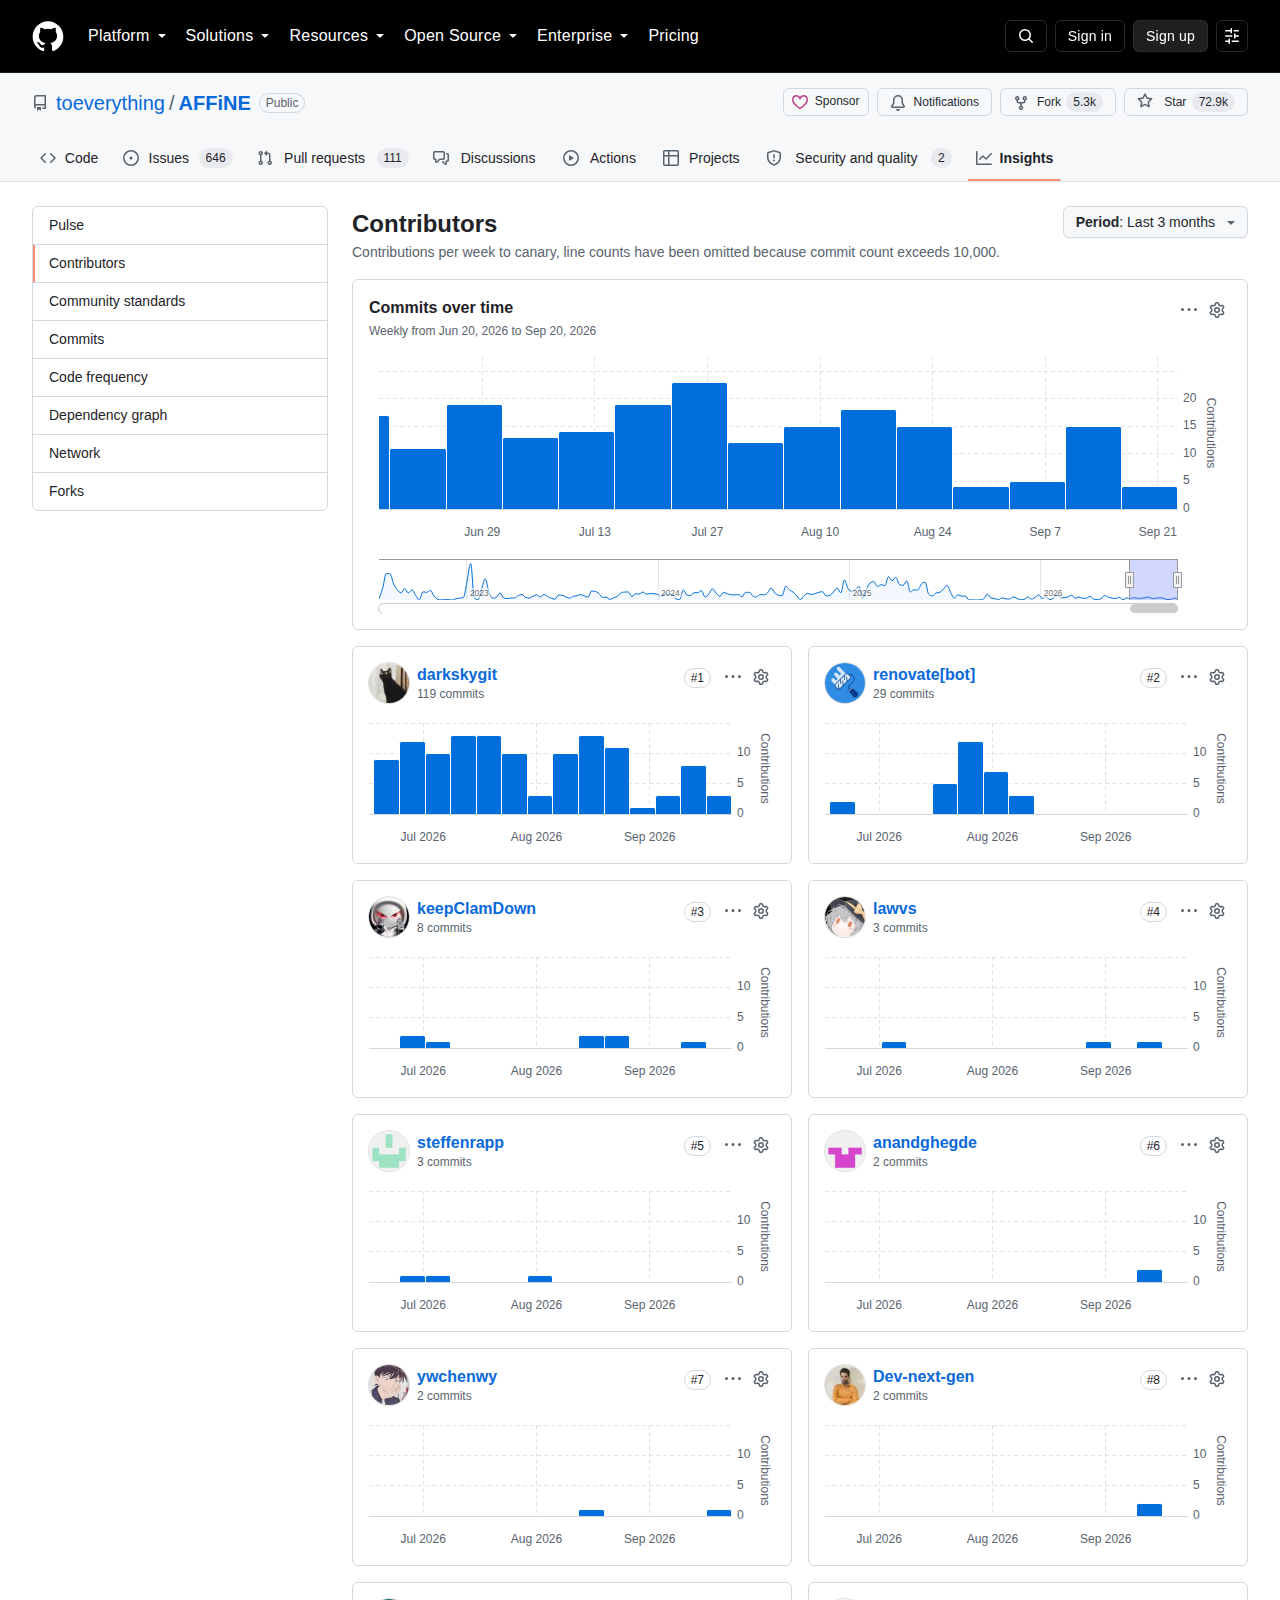This screenshot has width=1280, height=1600.
Task: Click the Sponsor button
Action: point(826,102)
